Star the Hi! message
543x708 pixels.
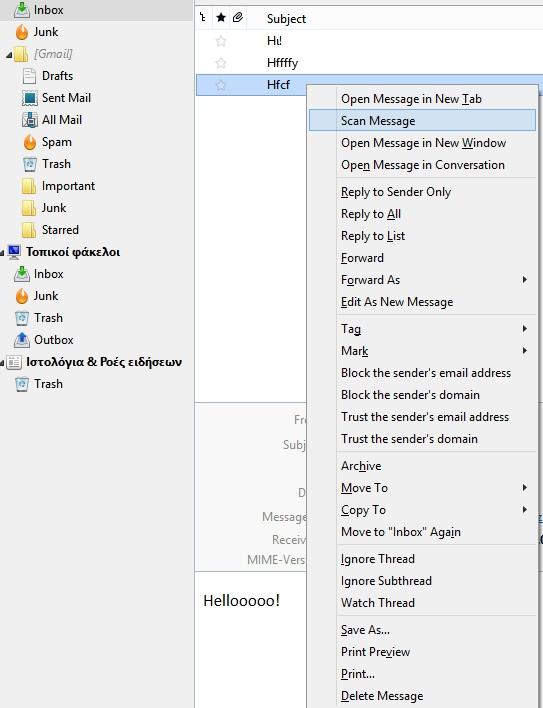tap(221, 41)
